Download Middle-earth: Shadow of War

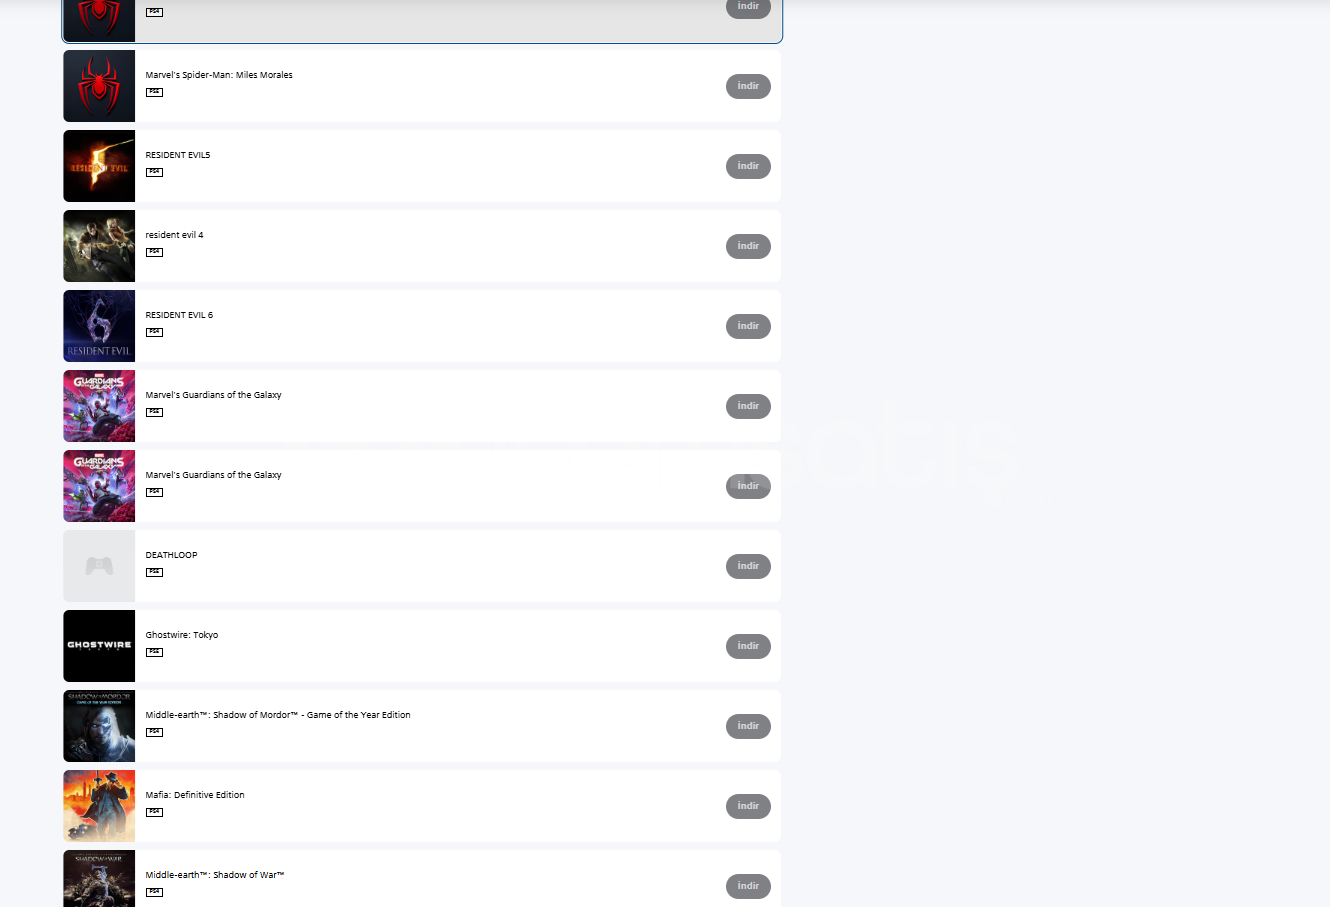pyautogui.click(x=748, y=886)
